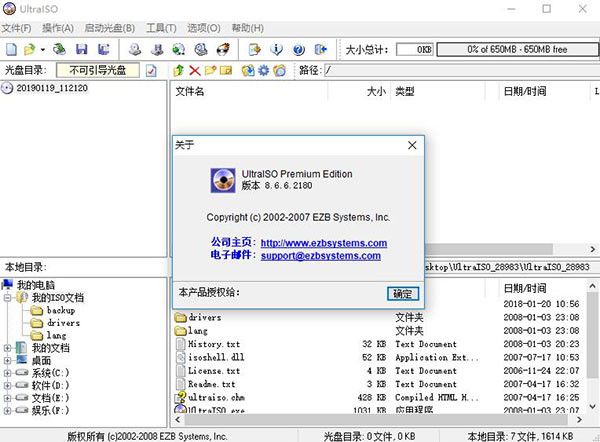
Task: Open the 工具(T) menu
Action: coord(154,26)
